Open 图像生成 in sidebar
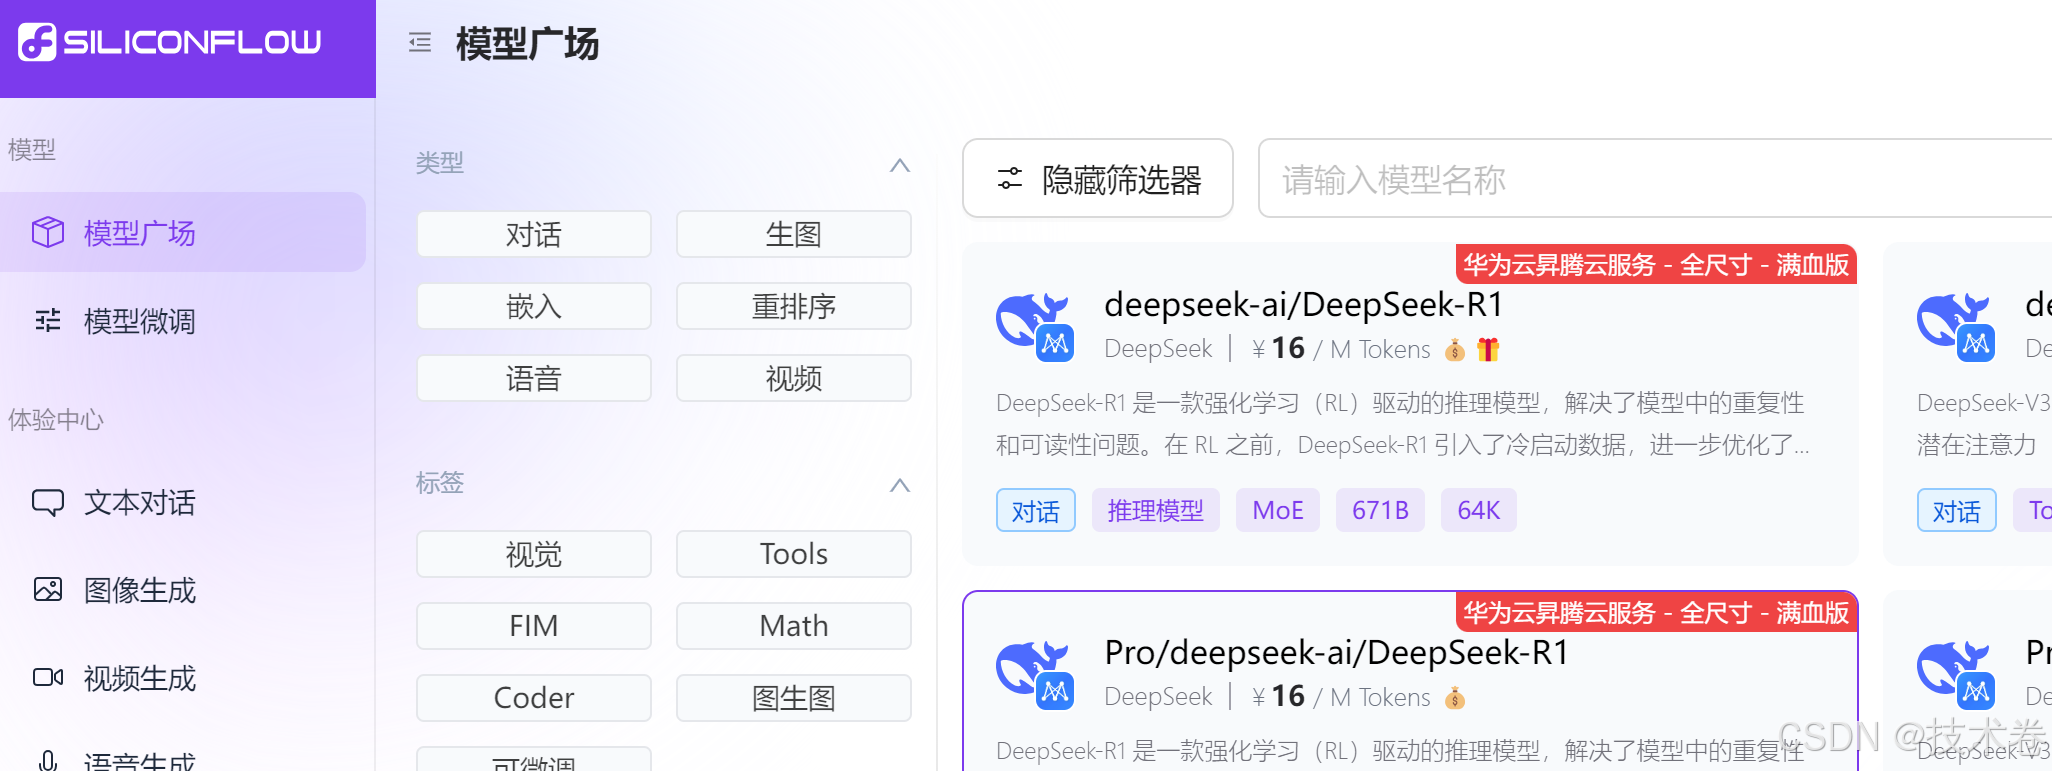Image resolution: width=2052 pixels, height=771 pixels. click(183, 590)
